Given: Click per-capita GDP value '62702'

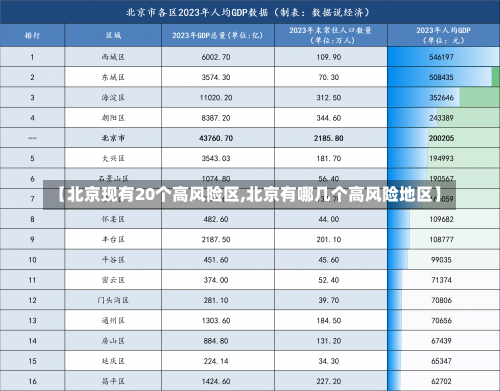Looking at the screenshot, I should coord(441,381).
